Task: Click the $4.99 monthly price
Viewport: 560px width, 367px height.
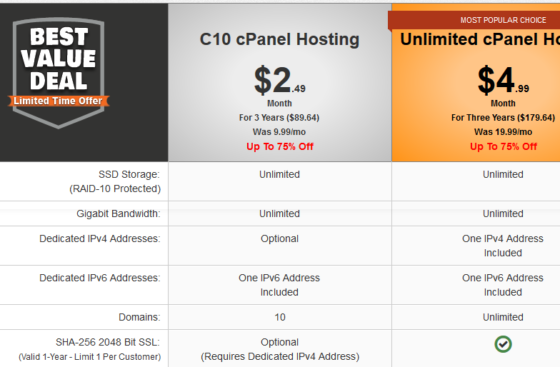Action: click(x=503, y=80)
